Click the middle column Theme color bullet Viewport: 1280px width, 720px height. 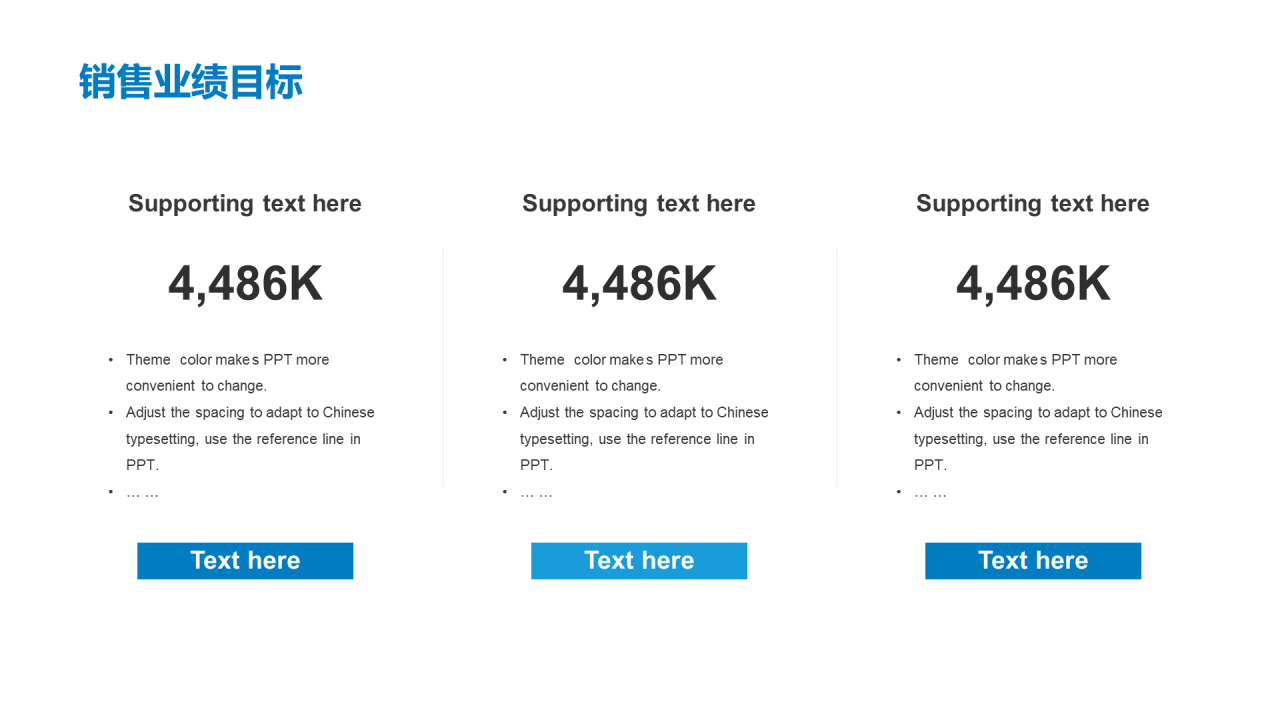click(x=621, y=372)
